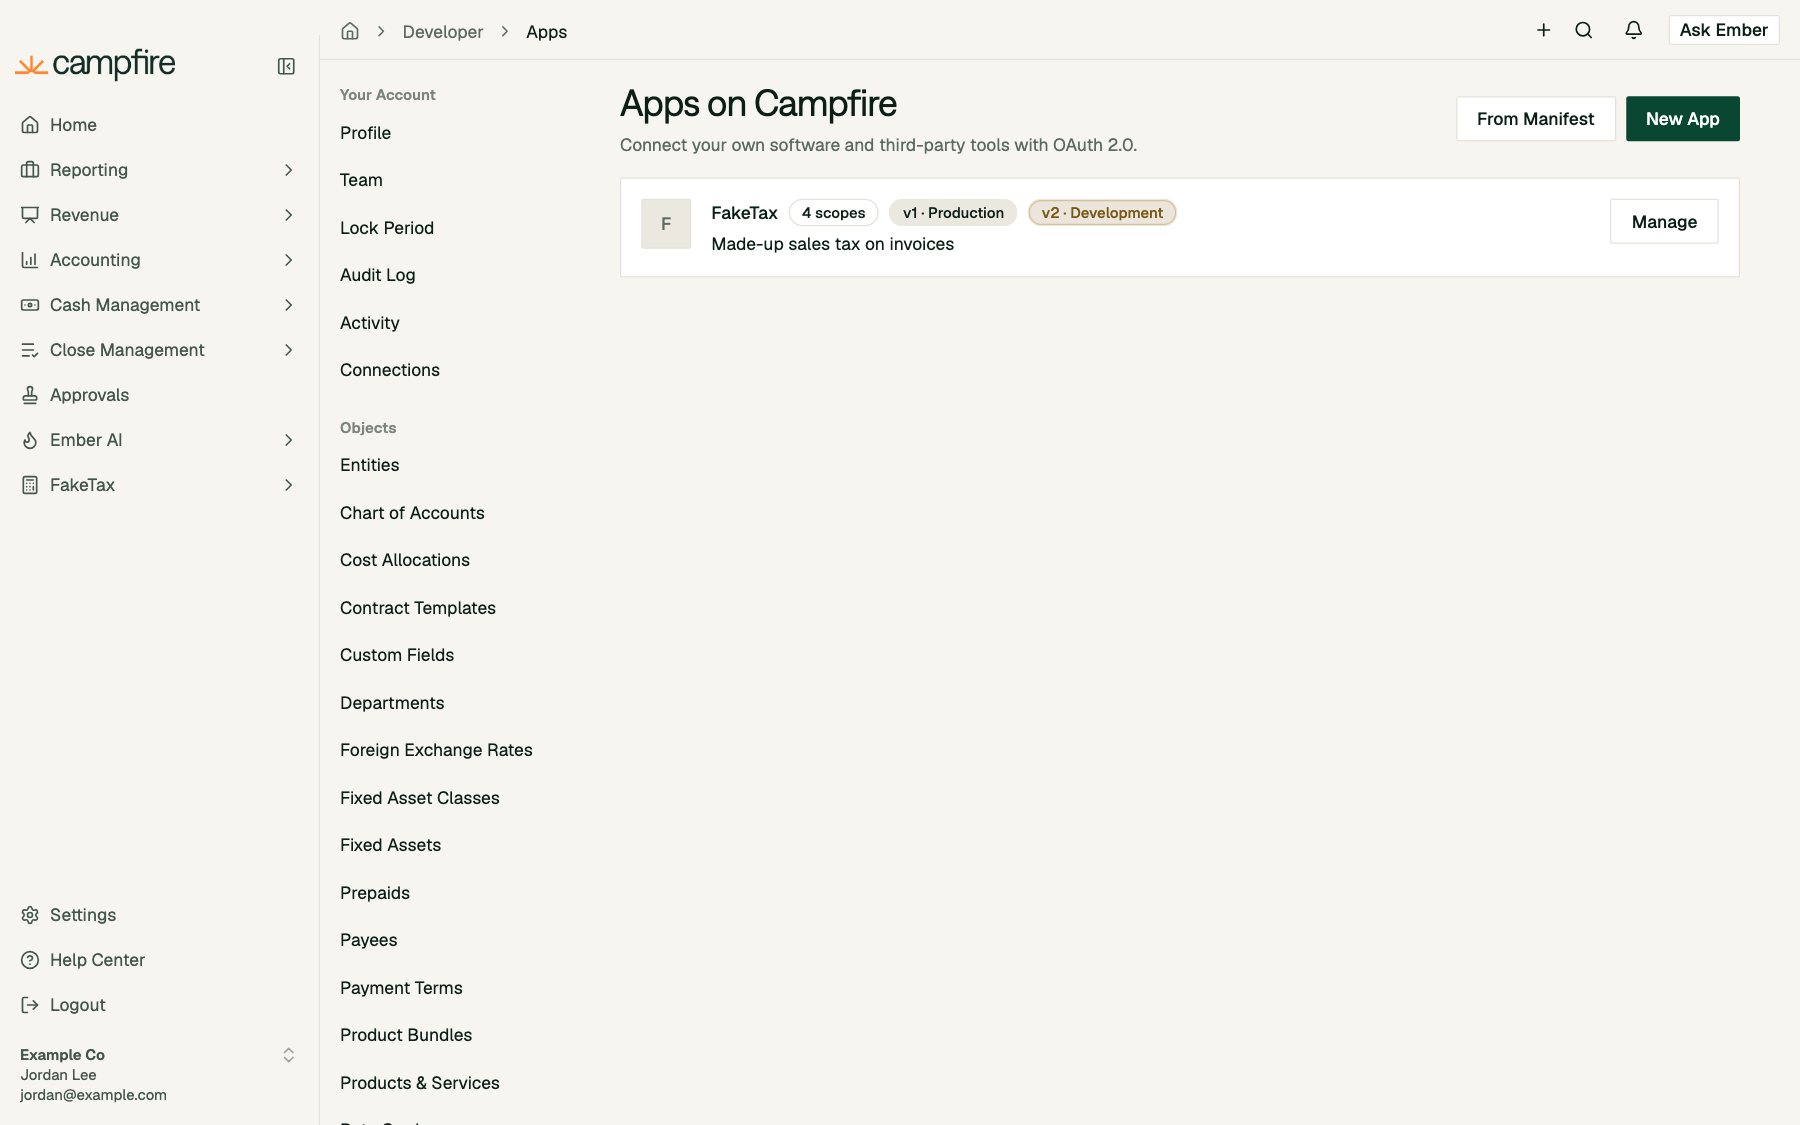The height and width of the screenshot is (1125, 1800).
Task: Open Chart of Accounts
Action: (412, 513)
